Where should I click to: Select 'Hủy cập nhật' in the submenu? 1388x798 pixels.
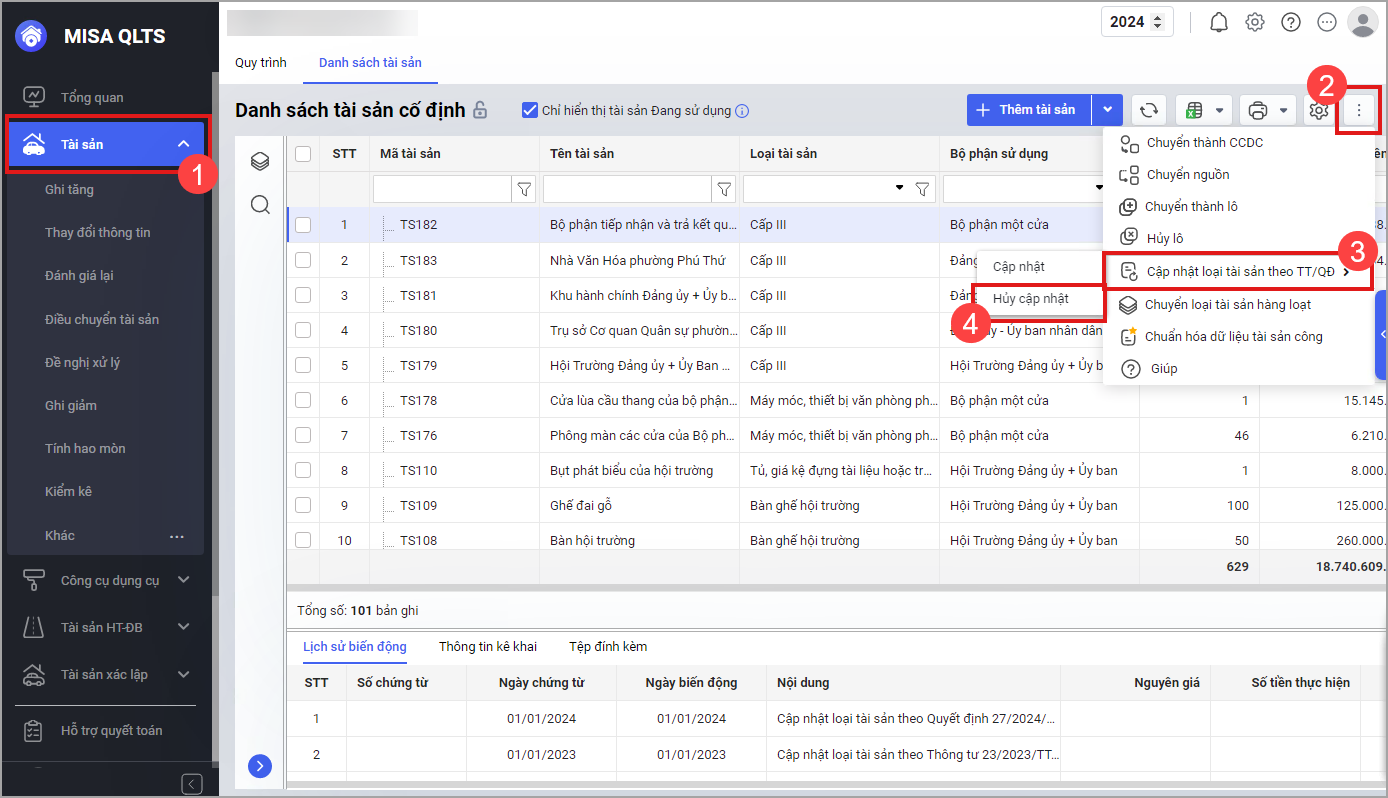[1030, 298]
